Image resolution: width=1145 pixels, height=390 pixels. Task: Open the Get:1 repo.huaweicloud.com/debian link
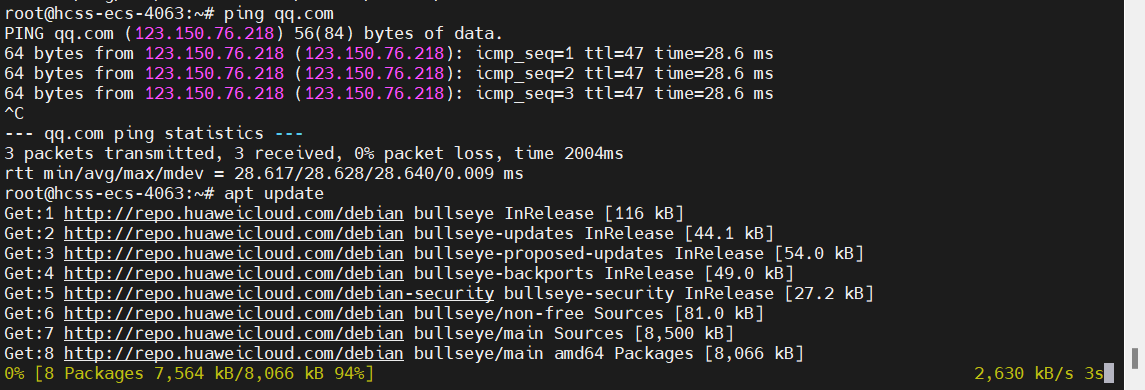234,213
